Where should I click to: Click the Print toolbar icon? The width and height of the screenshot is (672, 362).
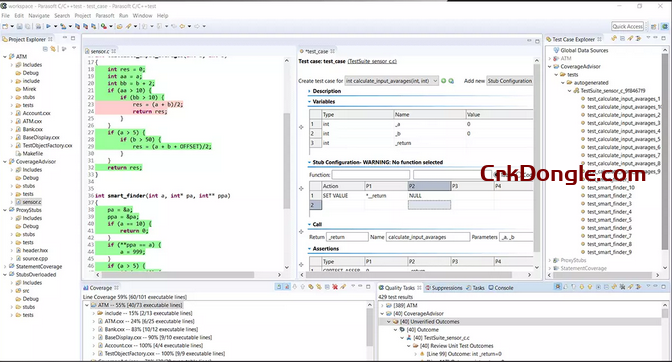(39, 27)
